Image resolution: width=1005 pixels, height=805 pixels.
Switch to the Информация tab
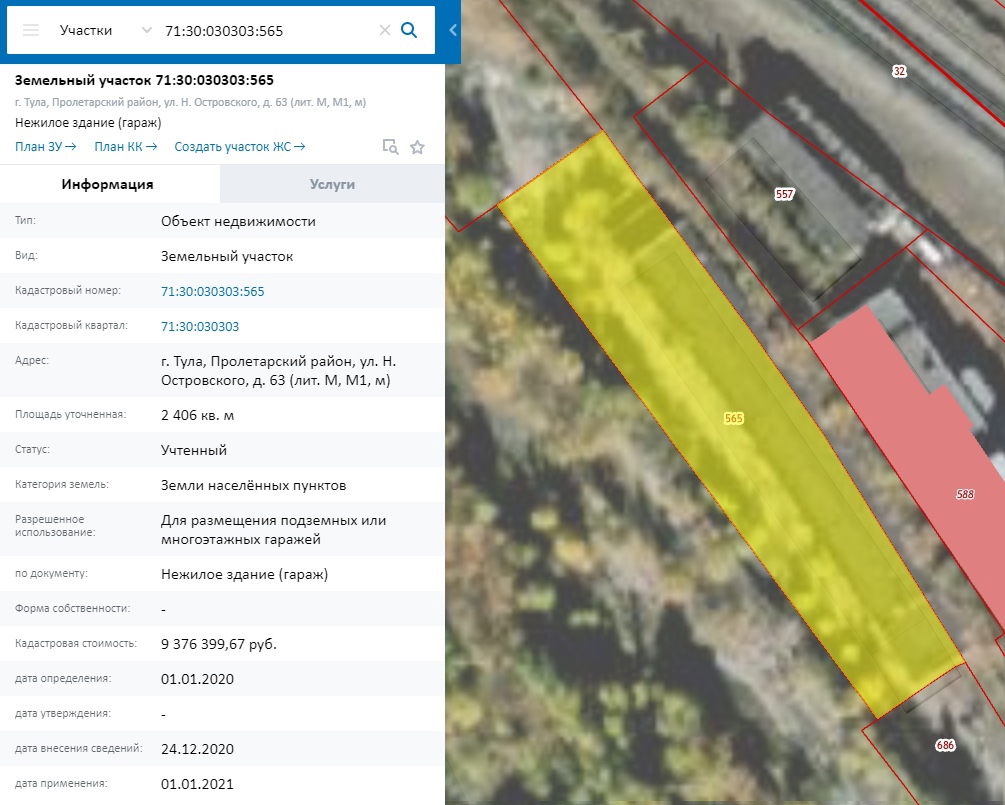(x=107, y=184)
